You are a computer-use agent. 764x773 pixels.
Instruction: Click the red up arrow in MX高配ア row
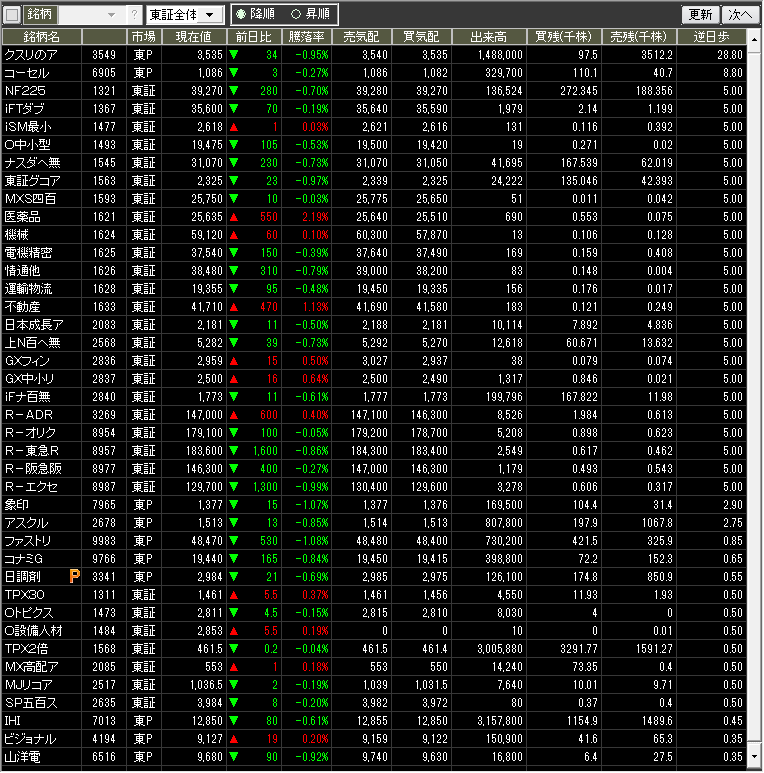tap(234, 667)
